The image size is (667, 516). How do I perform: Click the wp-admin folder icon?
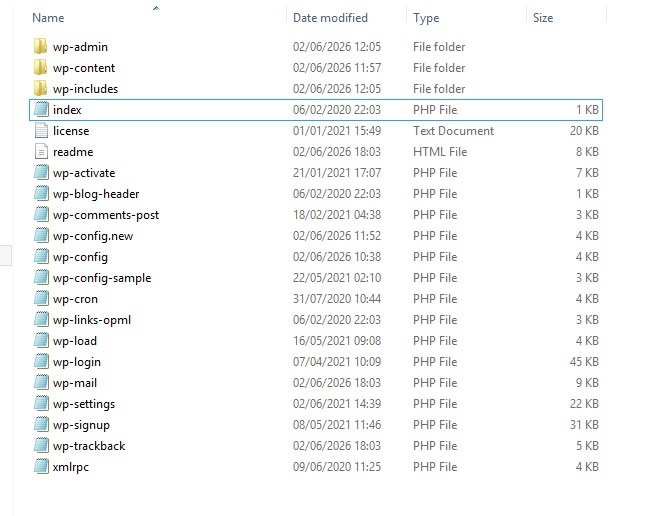[40, 46]
